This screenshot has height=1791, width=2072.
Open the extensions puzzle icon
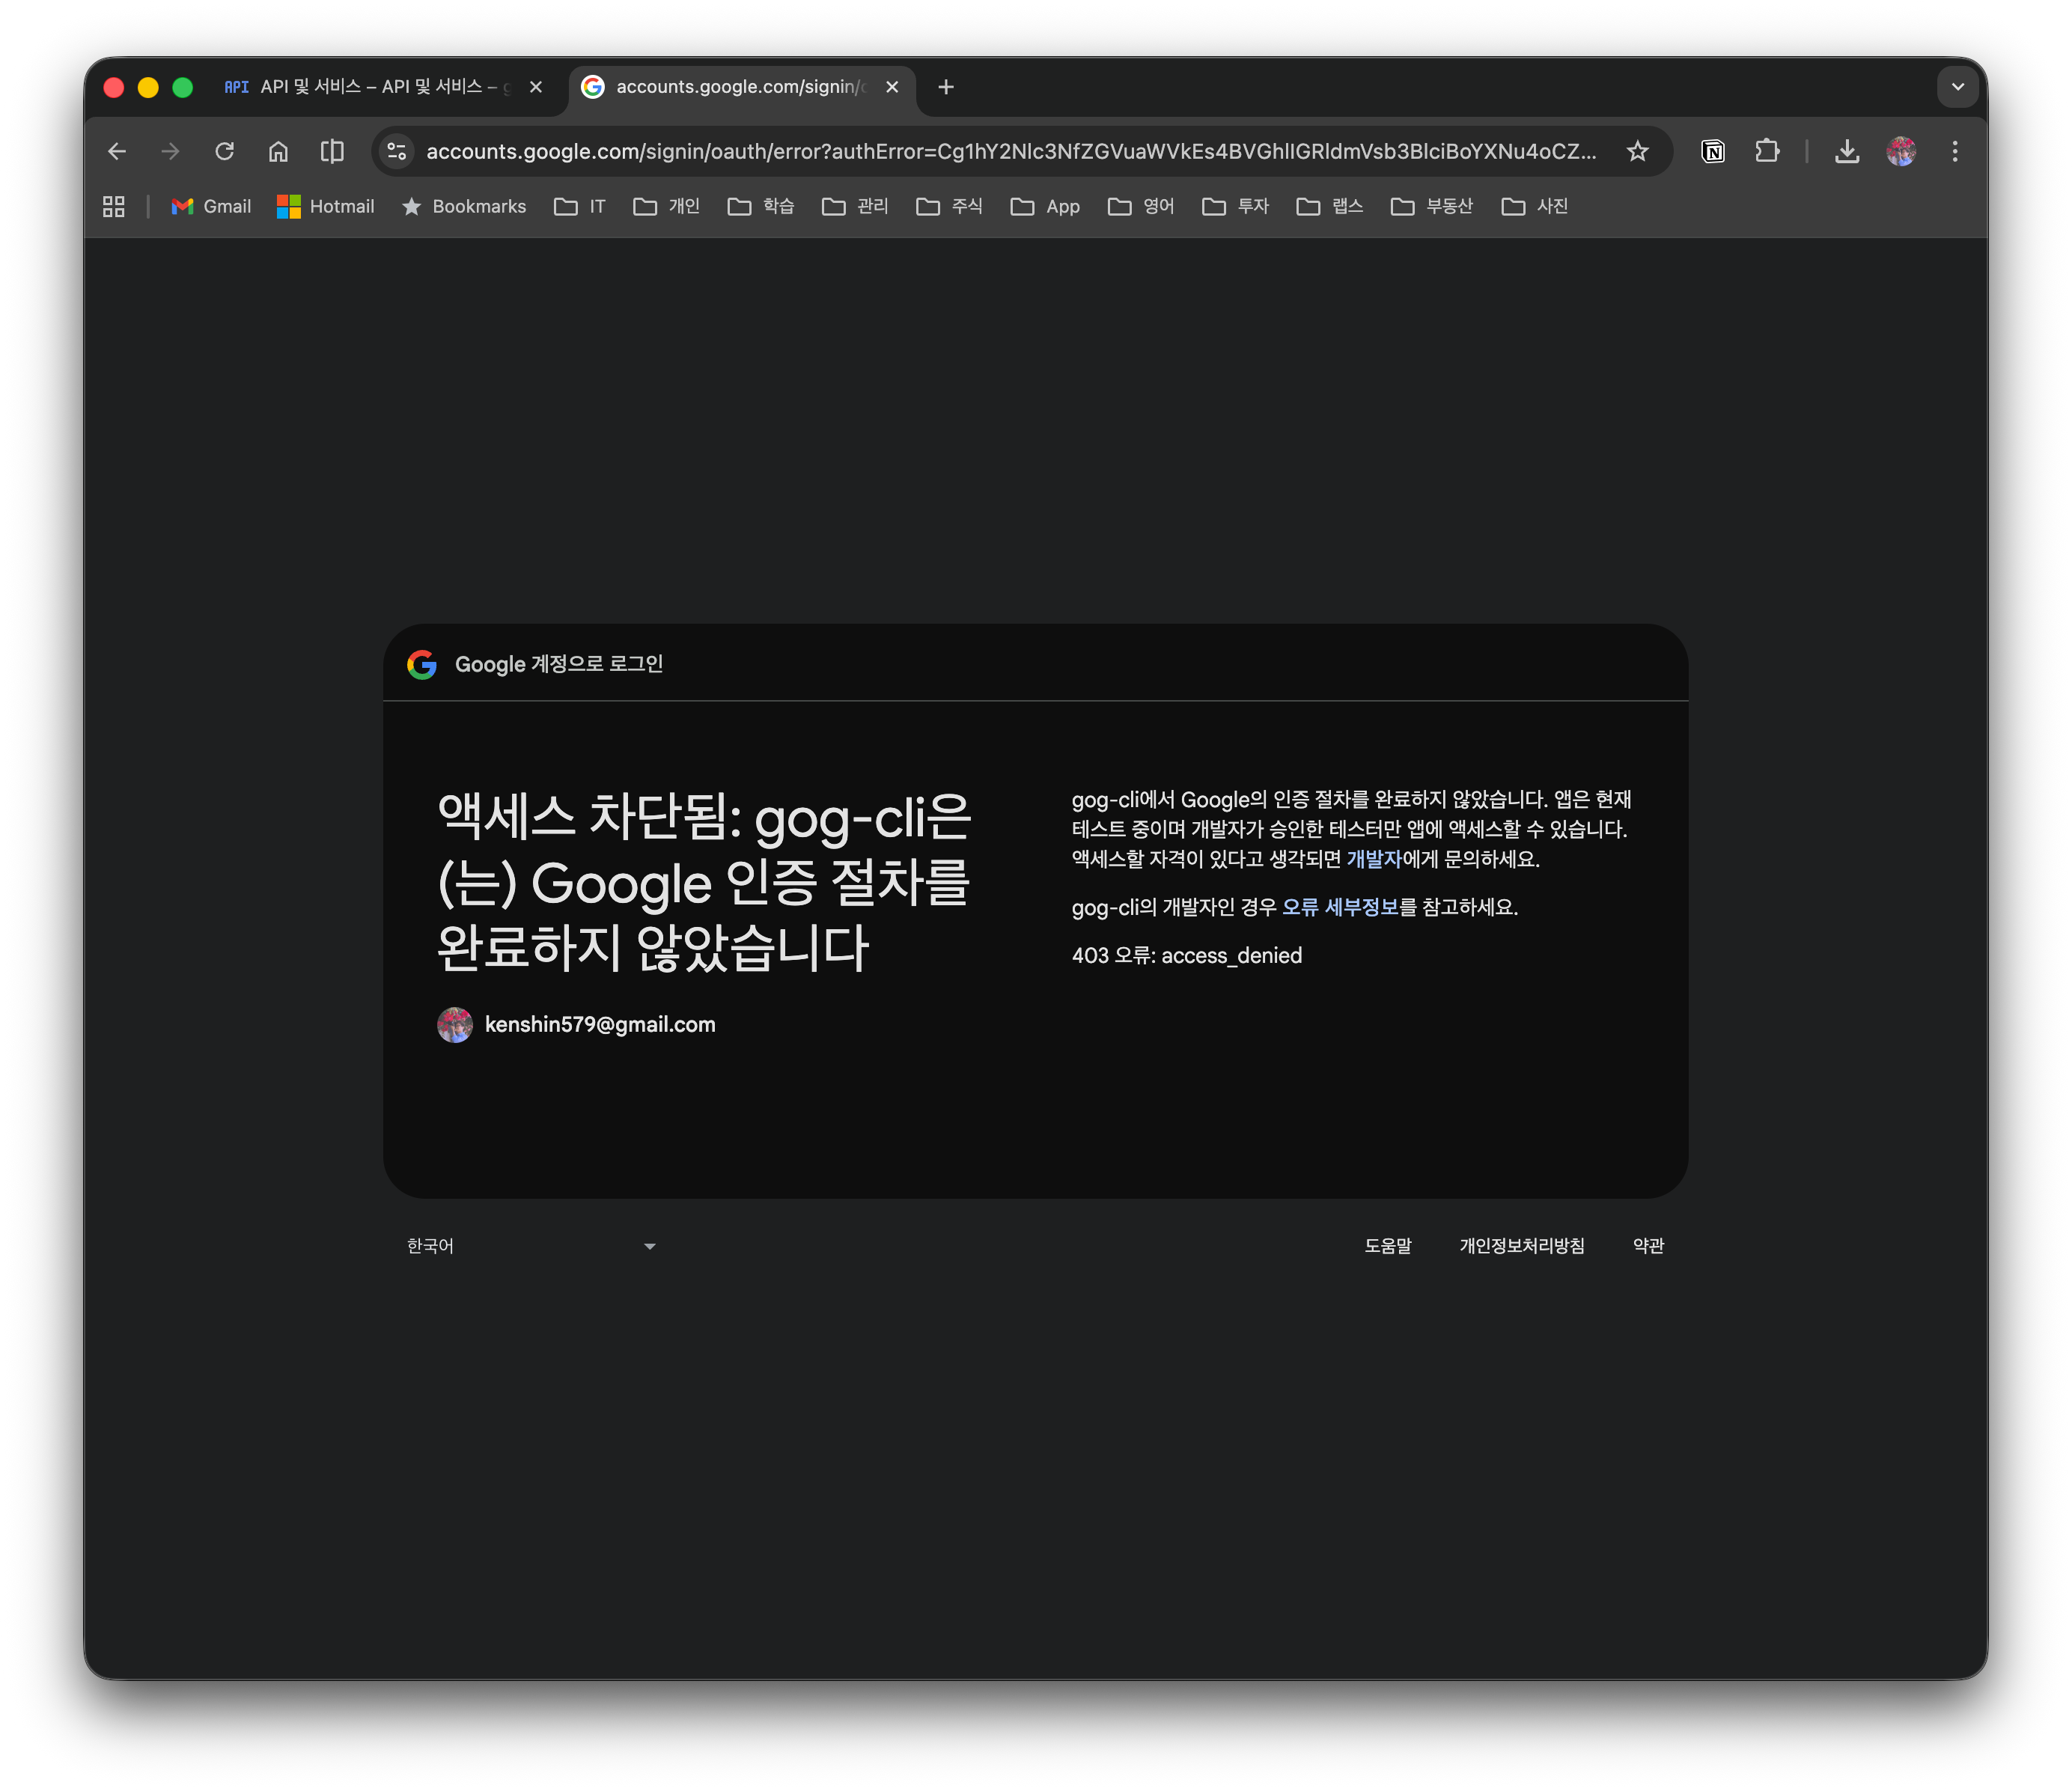coord(1767,151)
